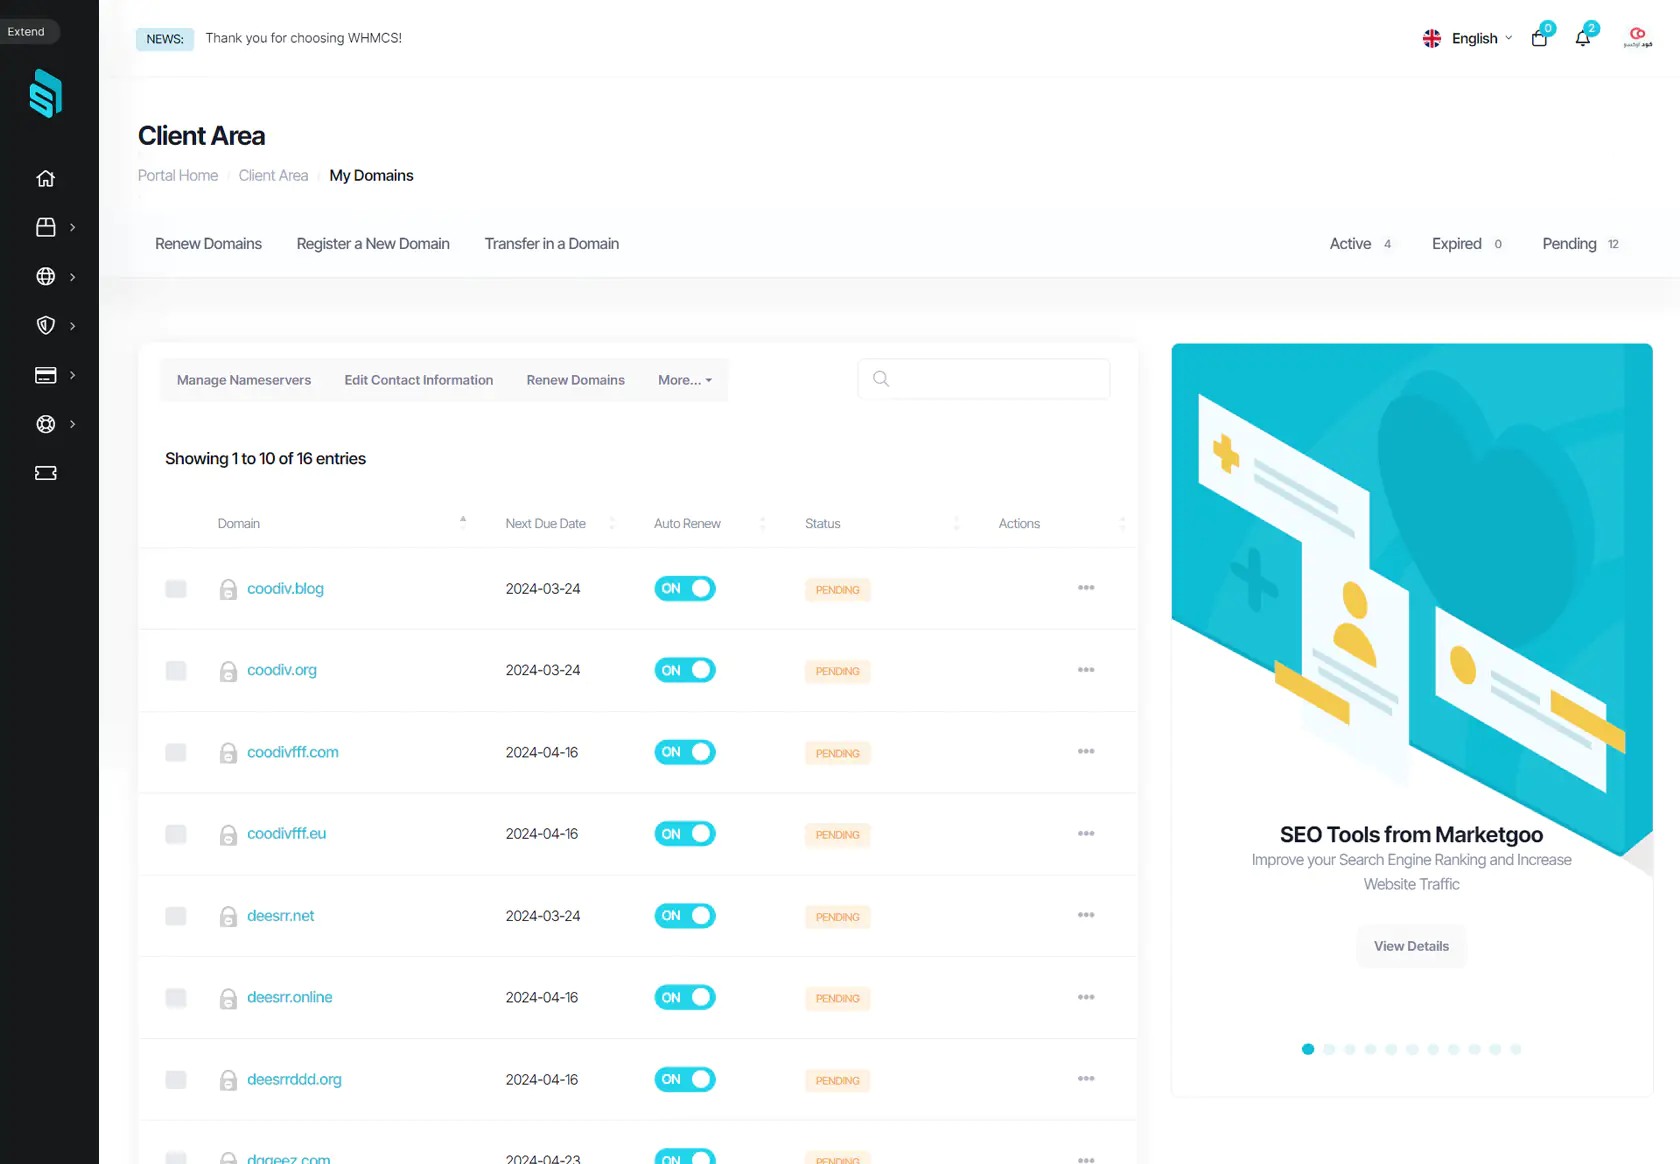Click View Details on Marketgoo promo
Screen dimensions: 1680x1164
(1411, 946)
